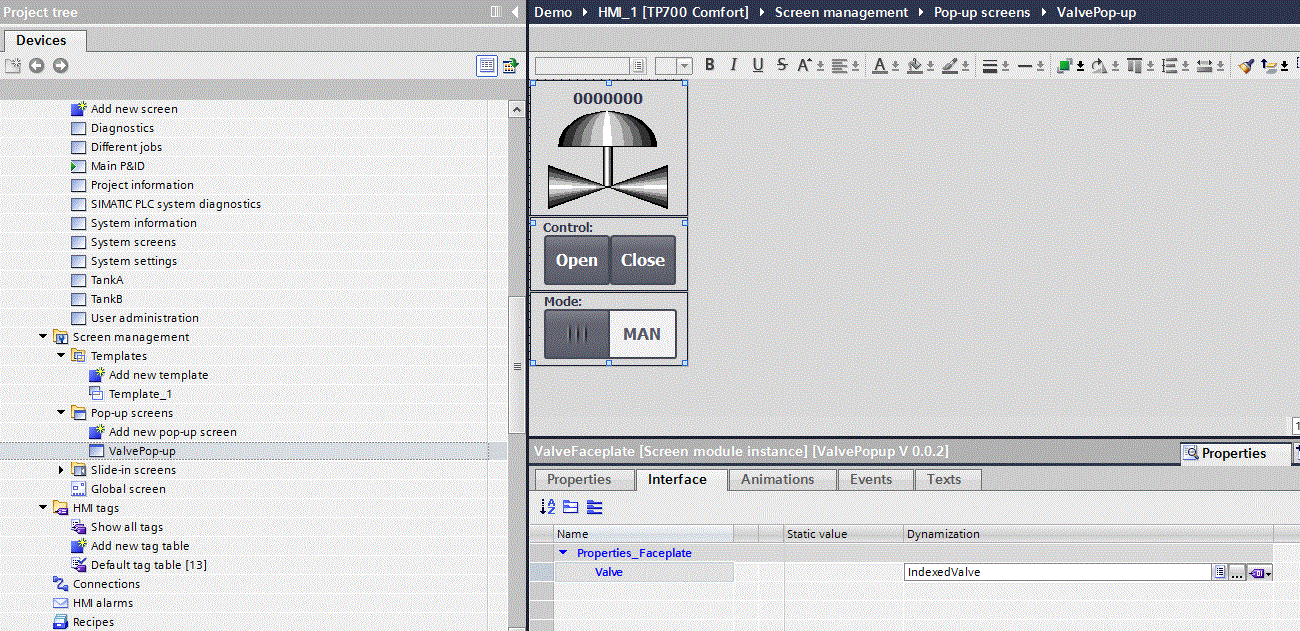Viewport: 1300px width, 631px height.
Task: Click the IndexedValve dynamization input field
Action: (x=1057, y=572)
